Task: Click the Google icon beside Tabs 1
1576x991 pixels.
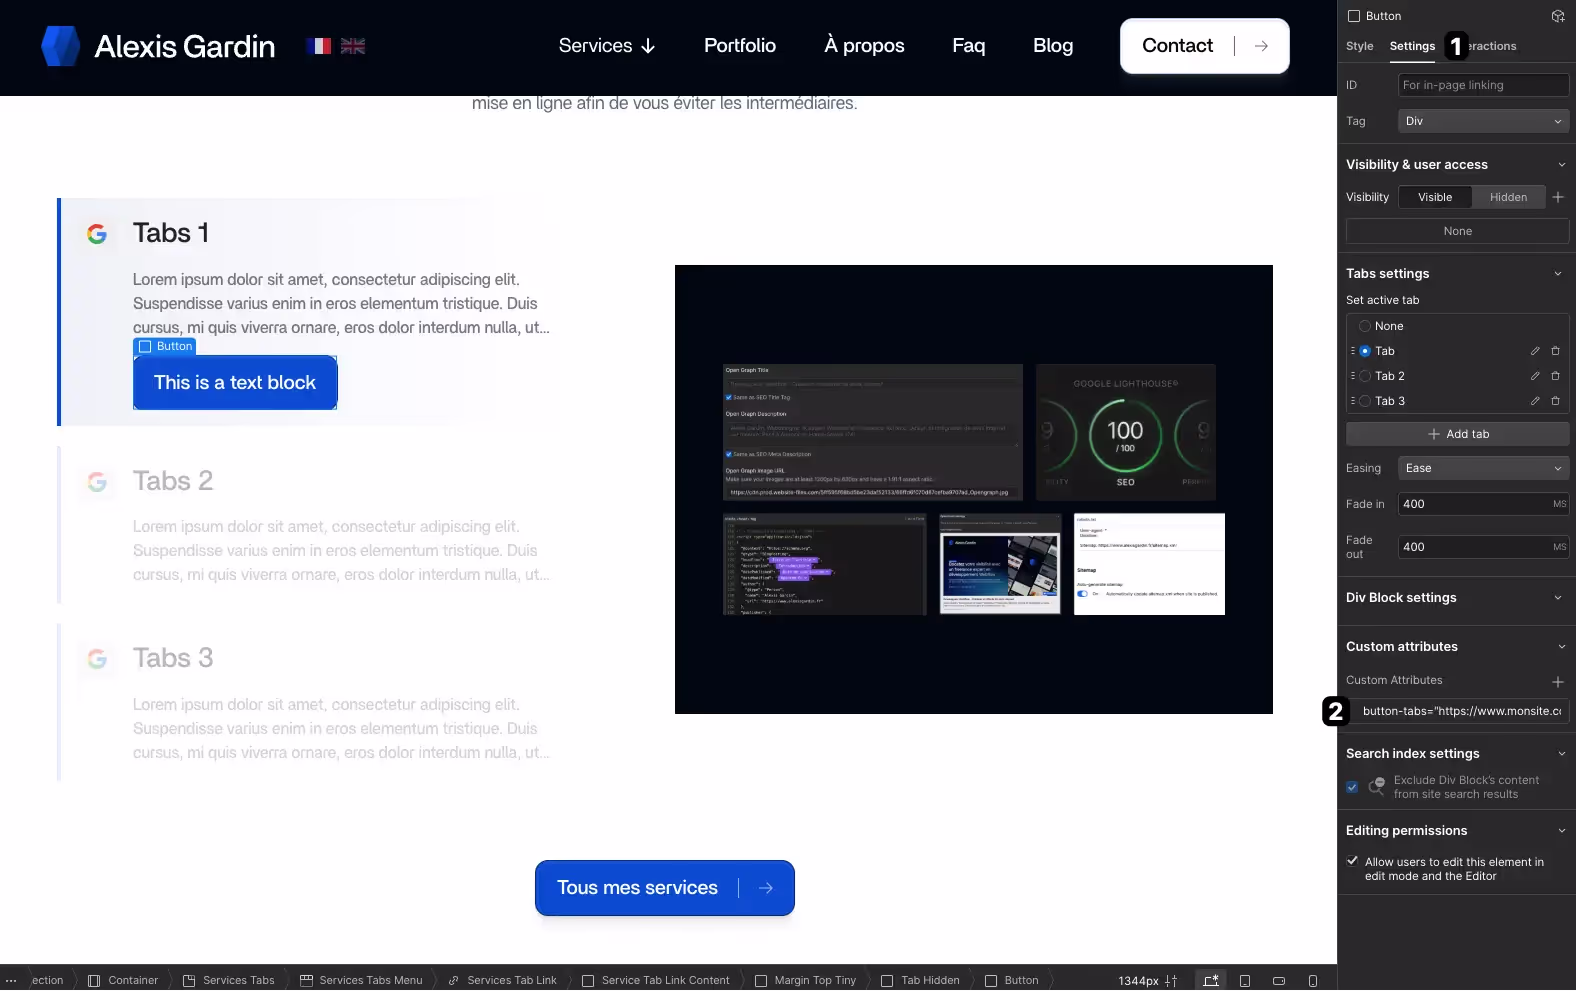Action: click(97, 234)
